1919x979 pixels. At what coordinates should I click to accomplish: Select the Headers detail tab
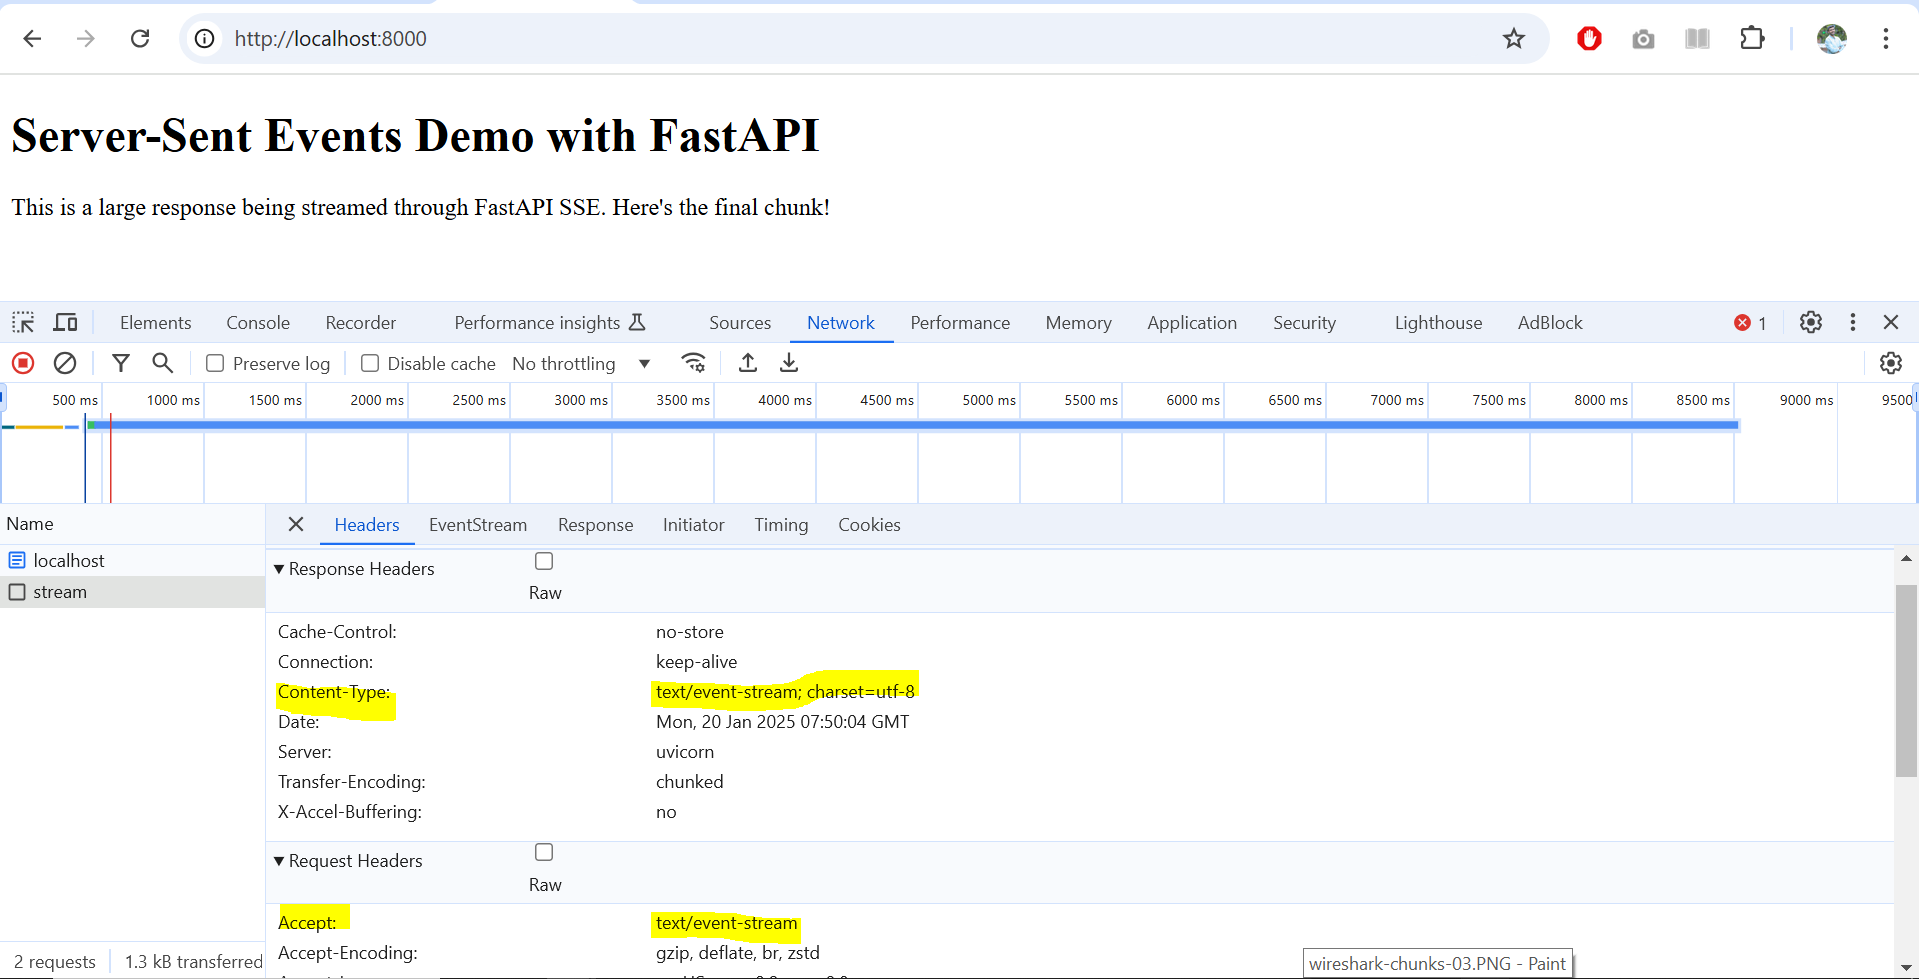click(x=367, y=525)
